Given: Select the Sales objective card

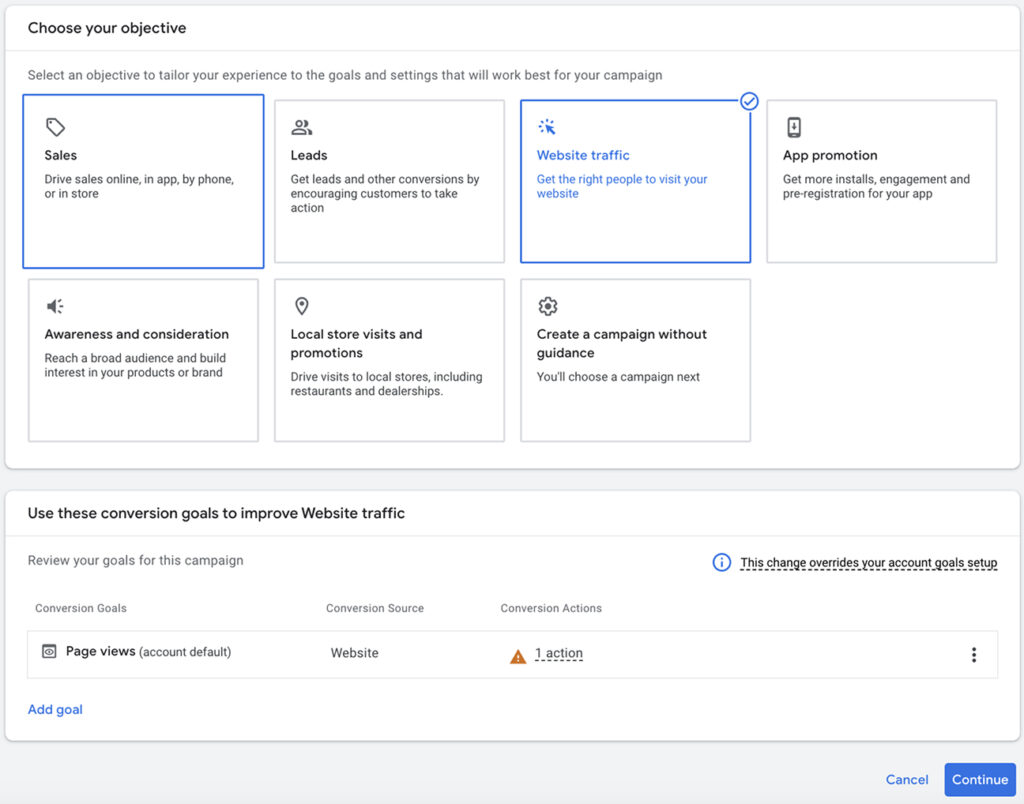Looking at the screenshot, I should pyautogui.click(x=143, y=182).
